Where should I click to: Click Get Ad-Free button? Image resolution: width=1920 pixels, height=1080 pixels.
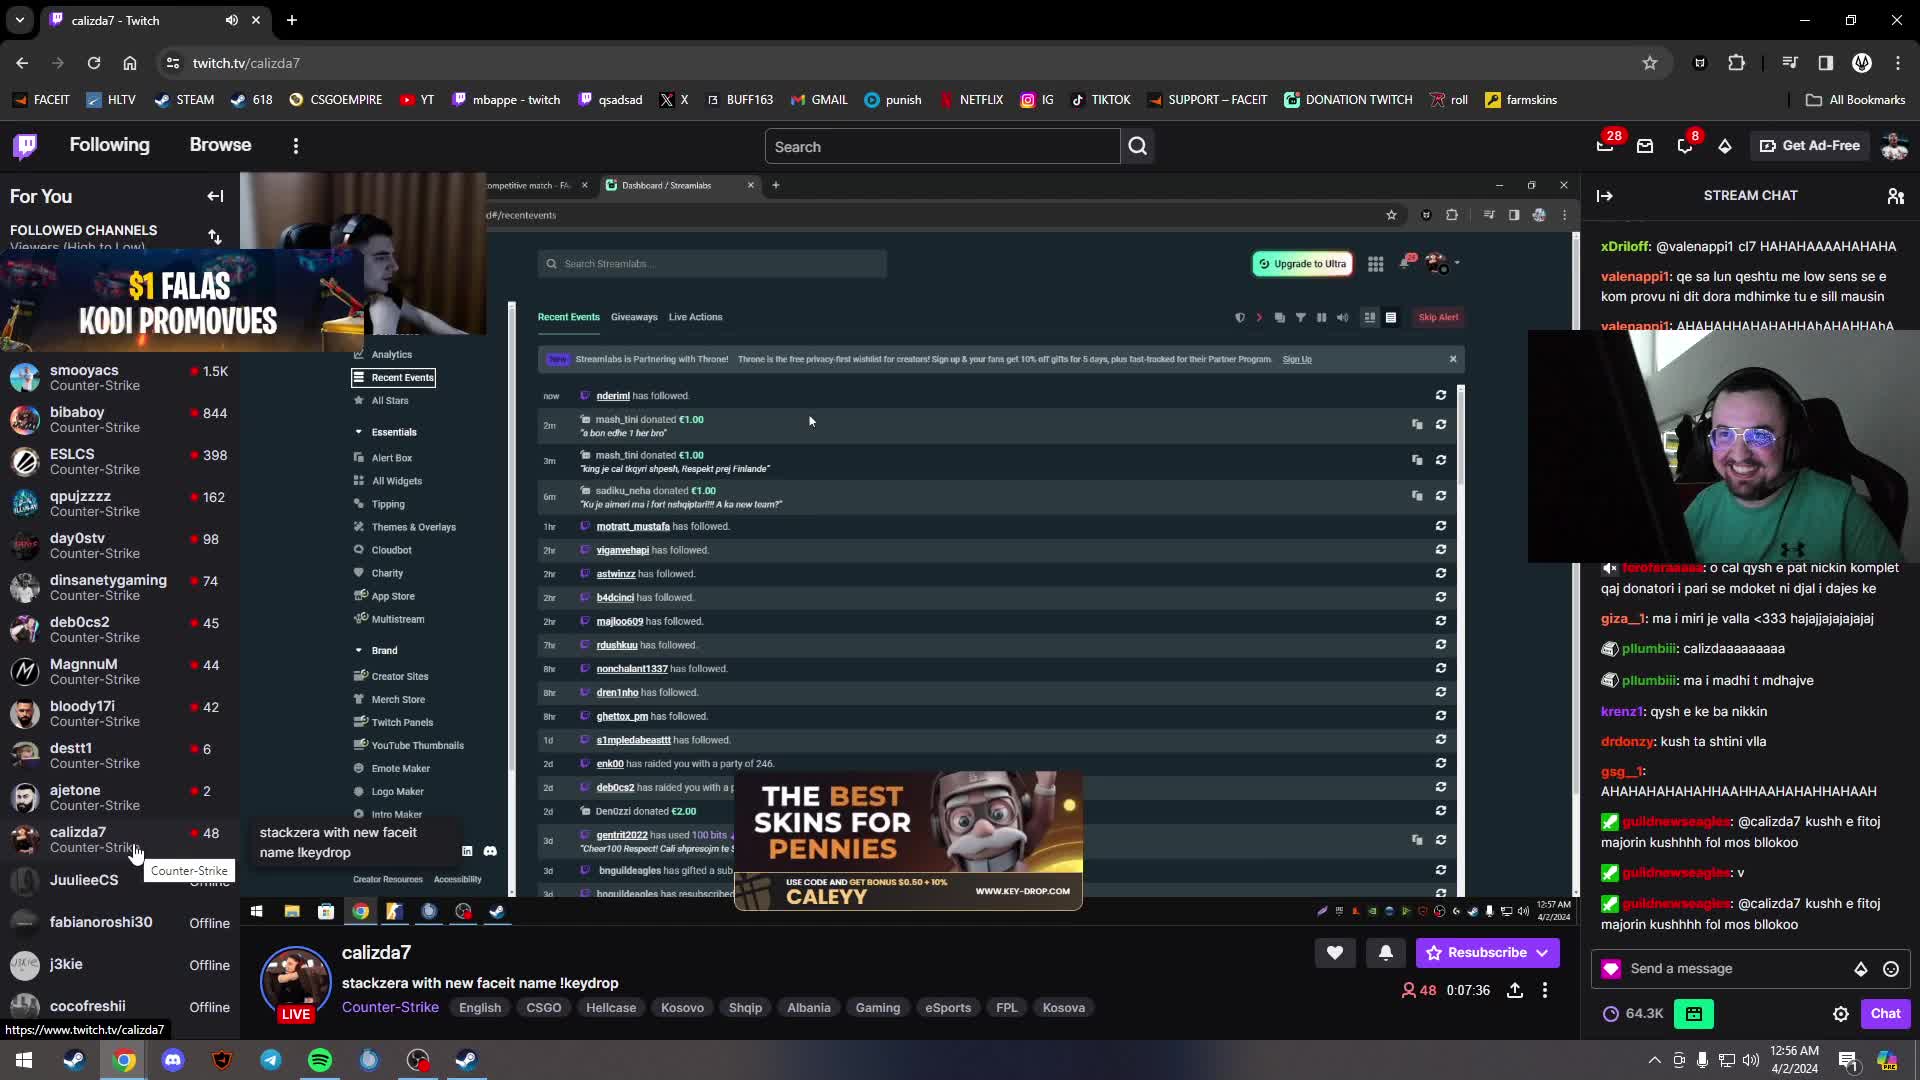point(1810,146)
